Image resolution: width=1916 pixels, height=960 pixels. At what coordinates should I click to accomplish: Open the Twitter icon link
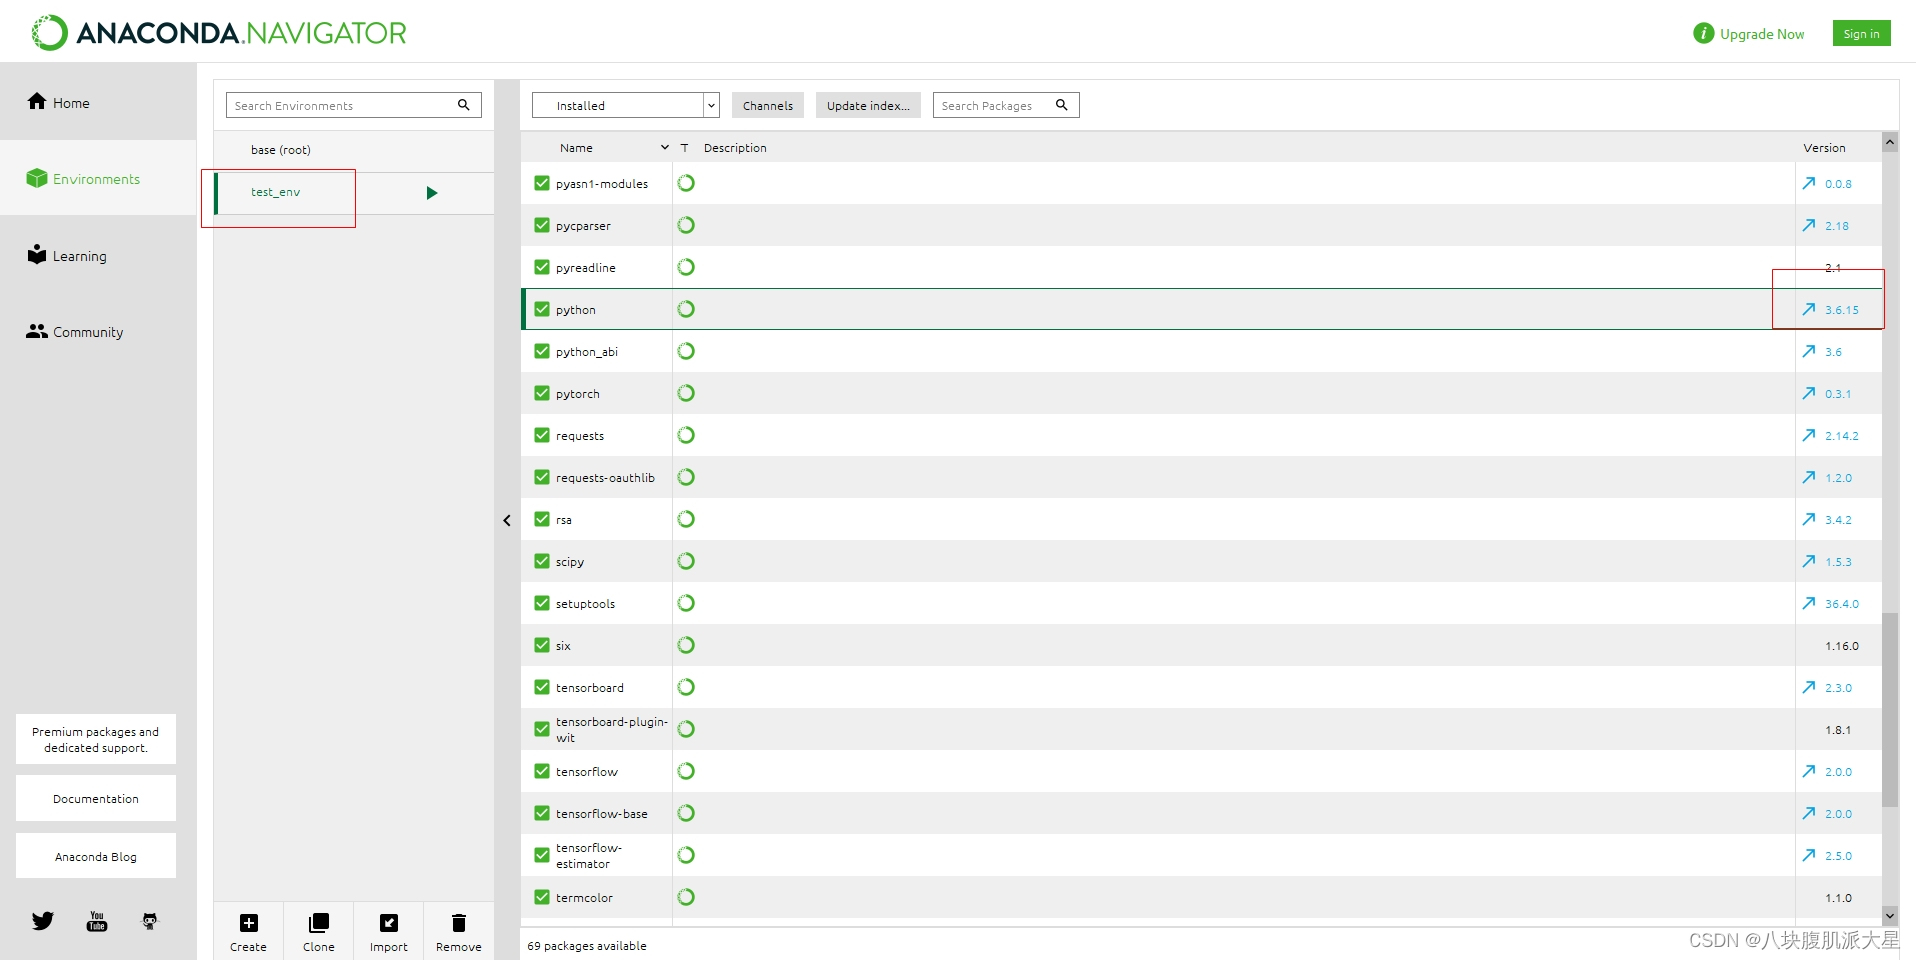click(x=42, y=921)
